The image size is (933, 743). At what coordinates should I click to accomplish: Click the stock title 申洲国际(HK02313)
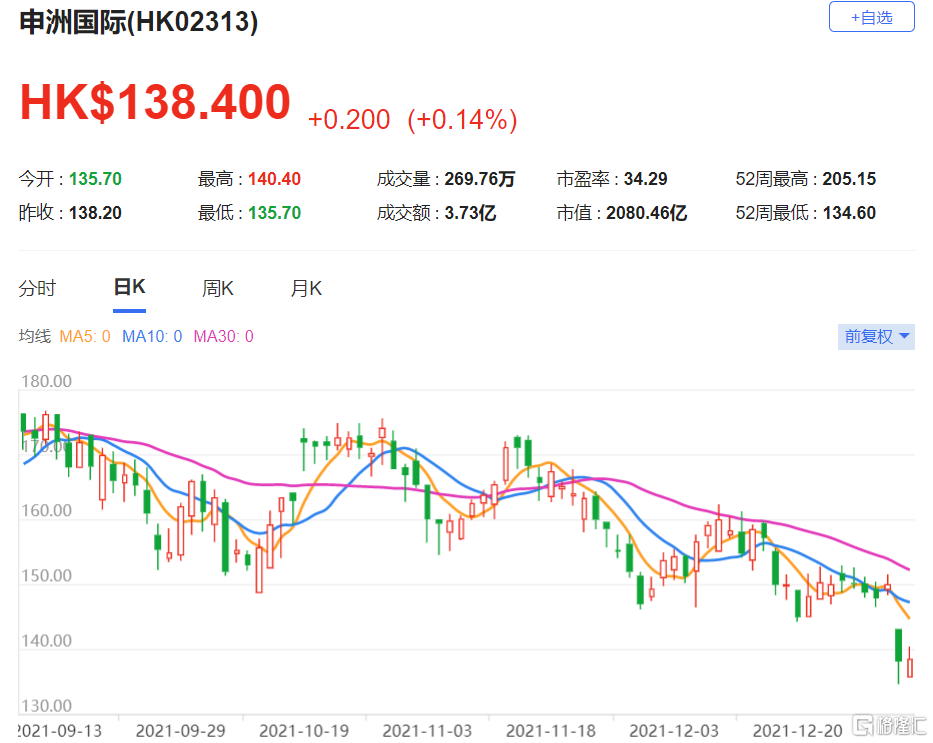point(139,22)
